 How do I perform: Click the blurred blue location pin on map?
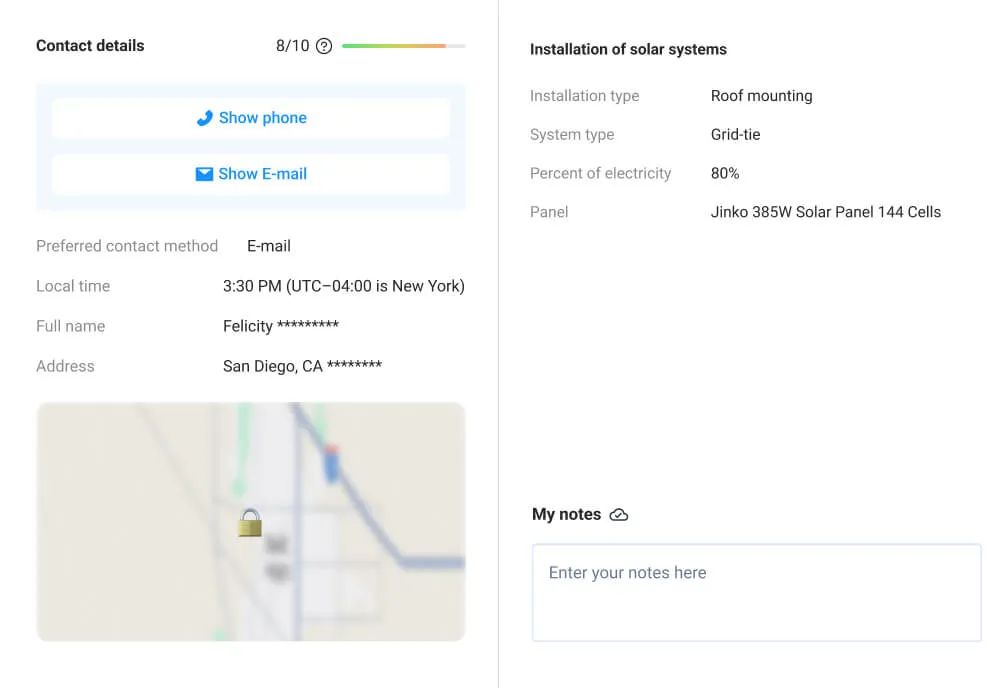[331, 463]
